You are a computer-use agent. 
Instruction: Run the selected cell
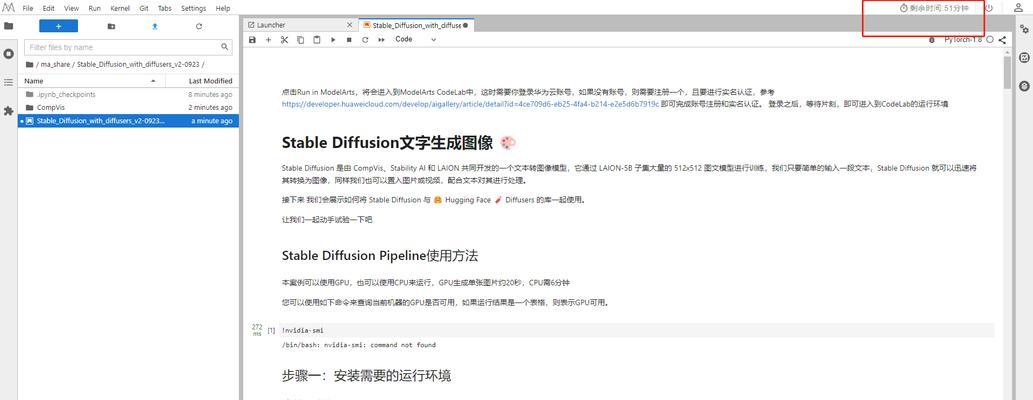[333, 40]
